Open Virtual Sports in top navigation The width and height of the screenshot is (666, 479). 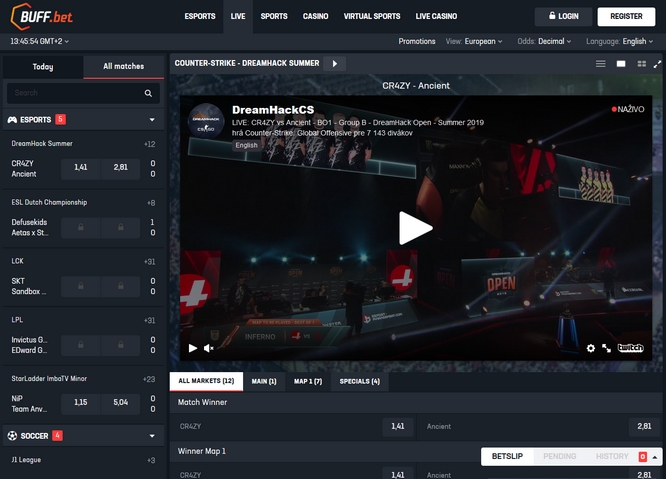click(372, 16)
